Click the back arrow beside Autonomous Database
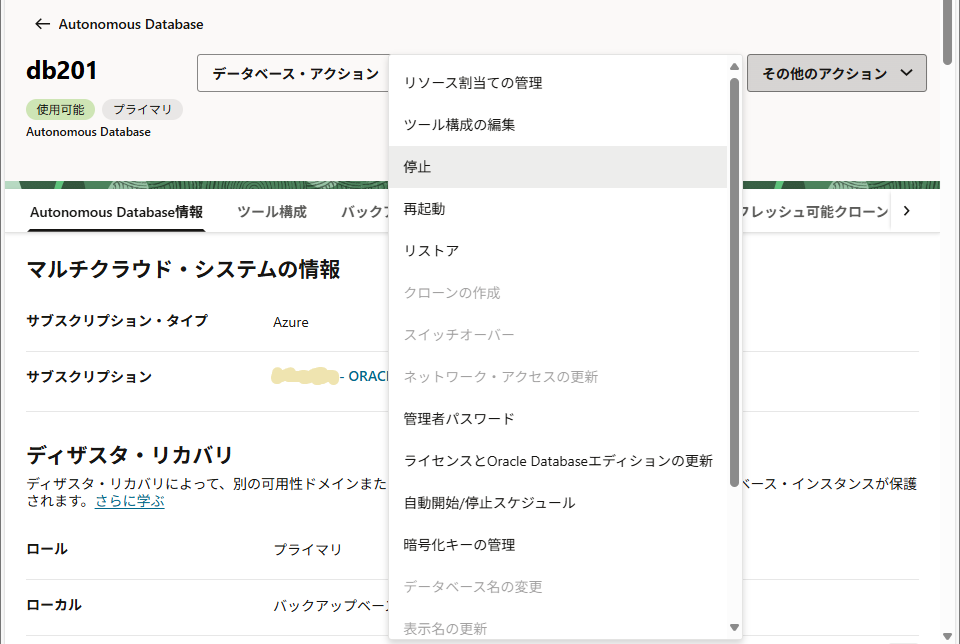The width and height of the screenshot is (960, 644). (x=42, y=24)
